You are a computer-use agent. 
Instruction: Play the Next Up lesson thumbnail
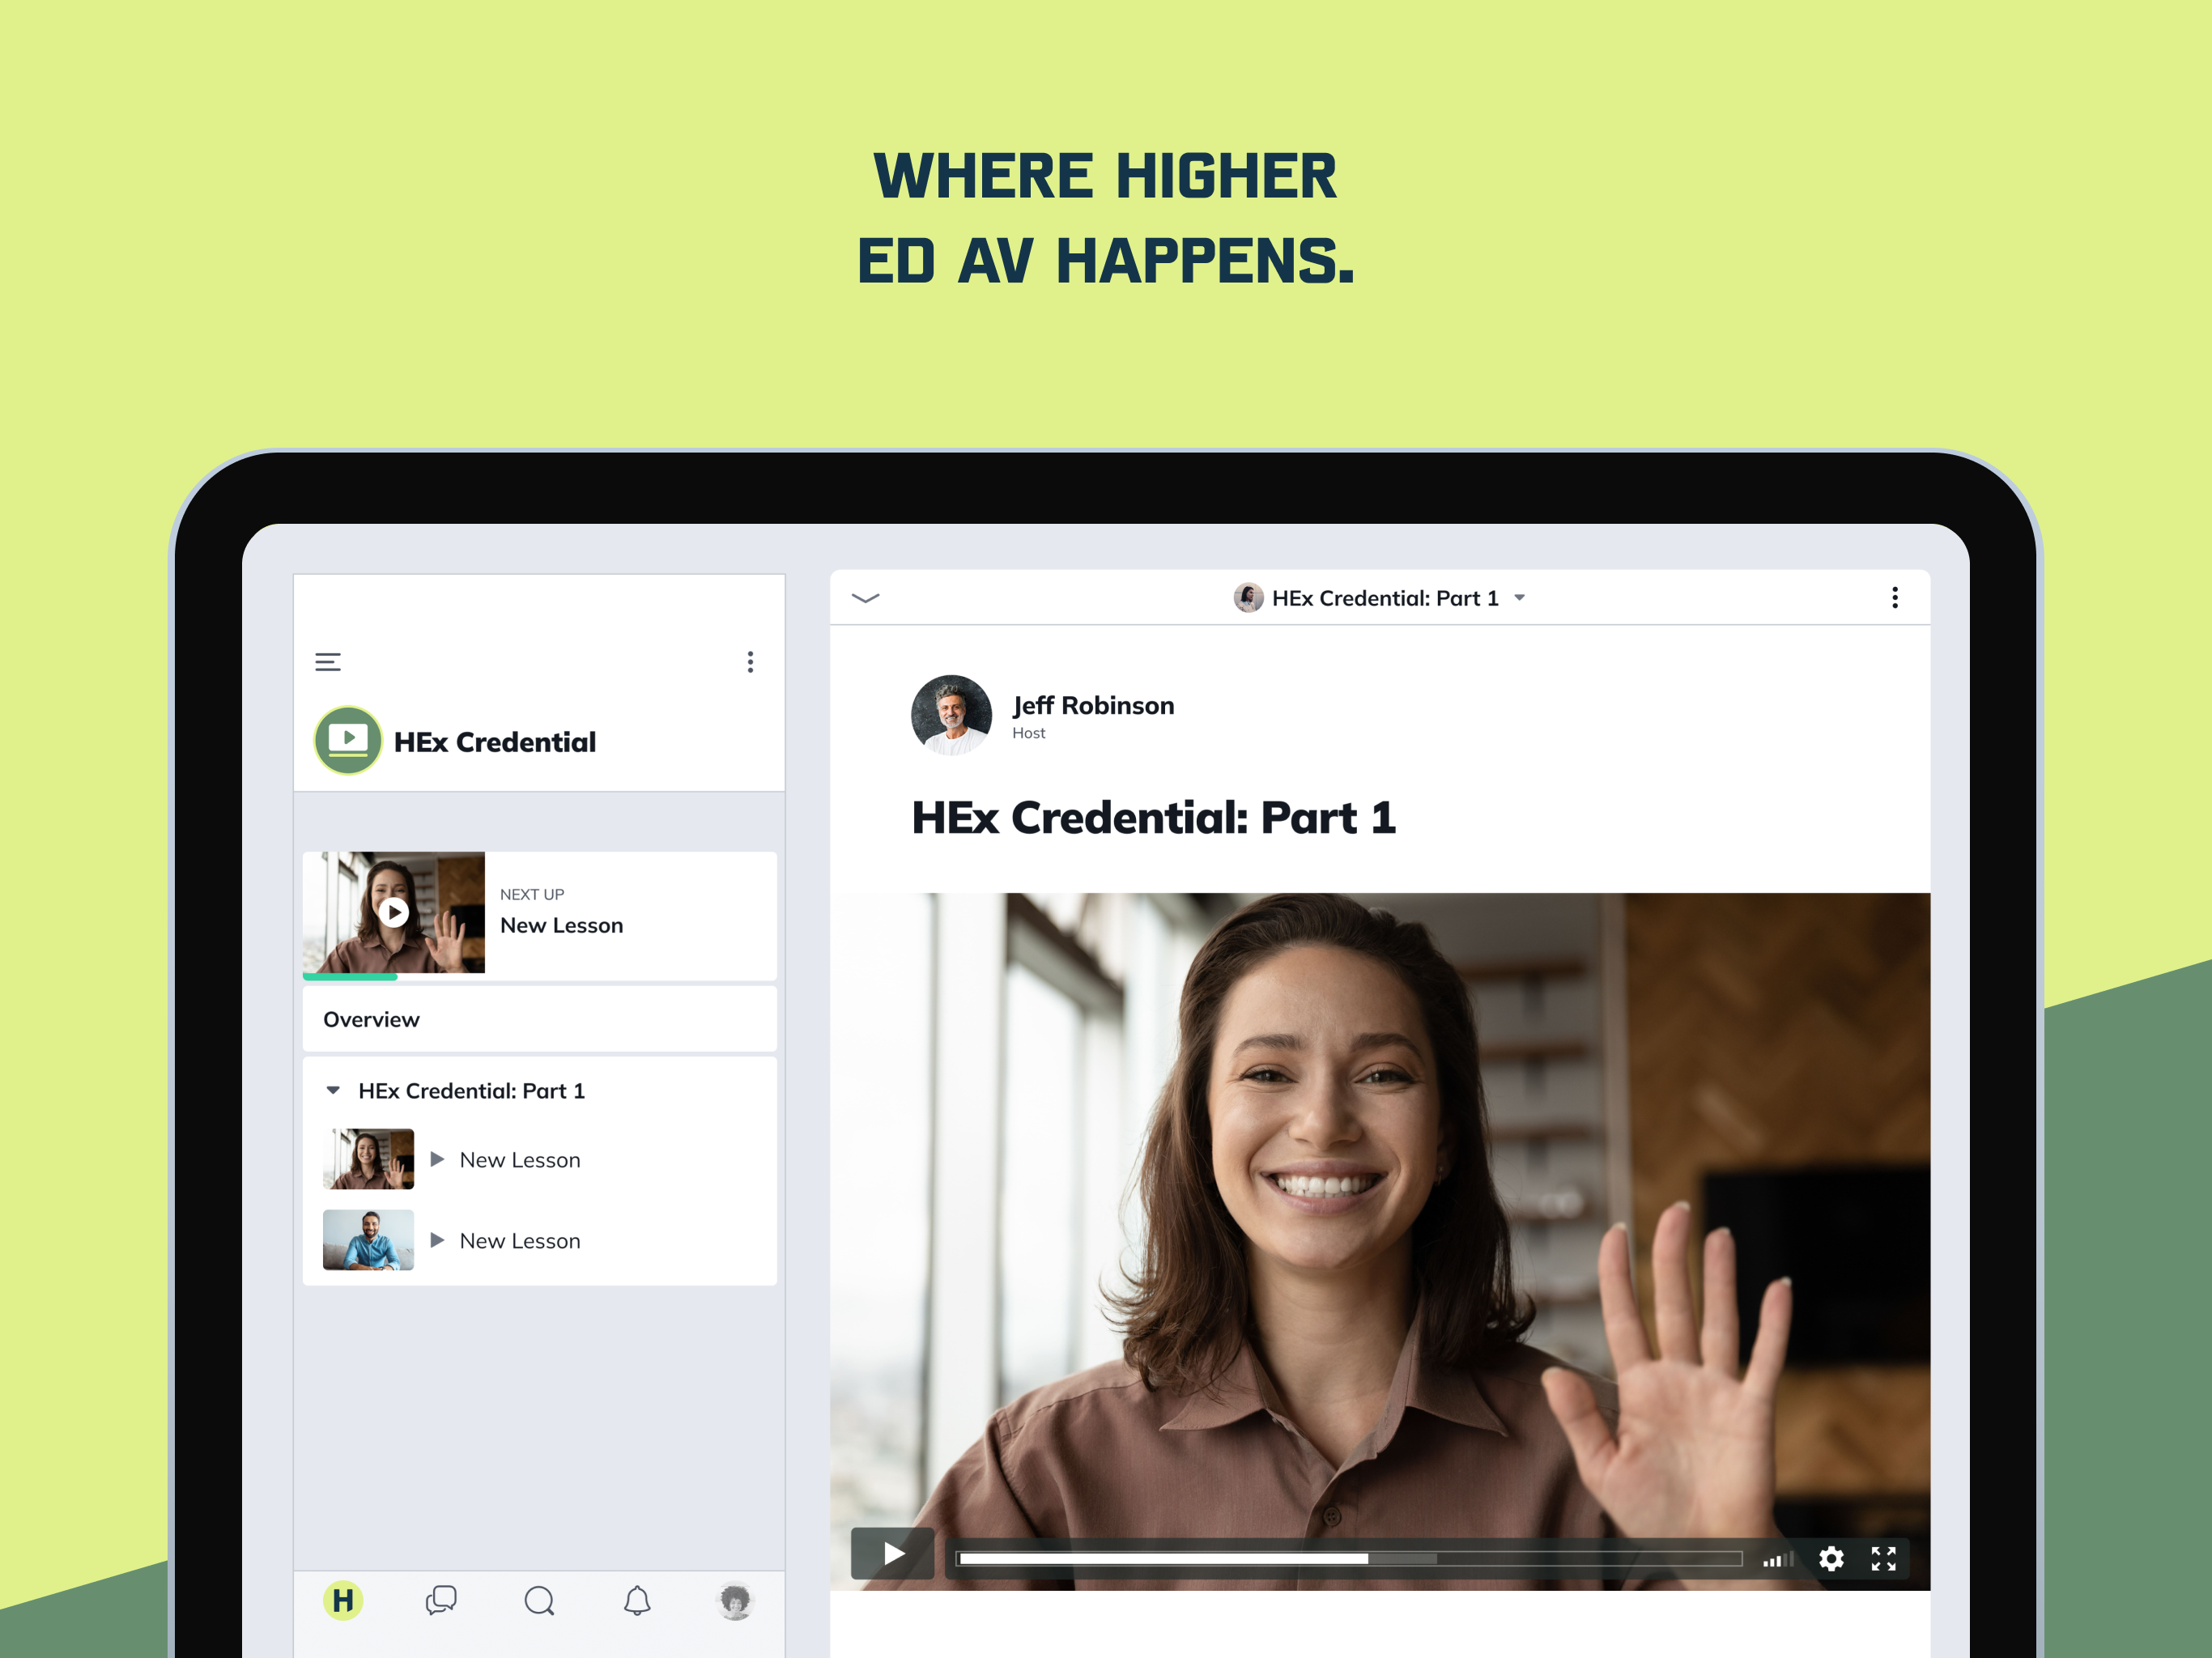(x=394, y=913)
